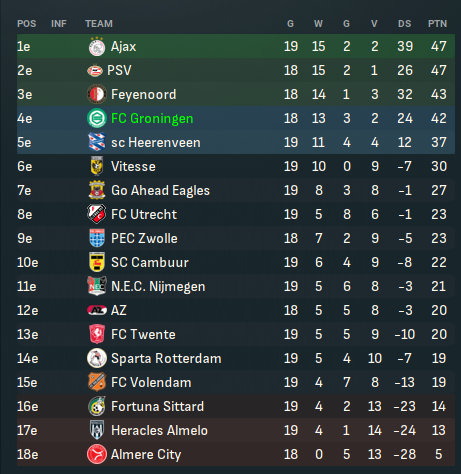Select the PEC Zwolle team name

(144, 238)
